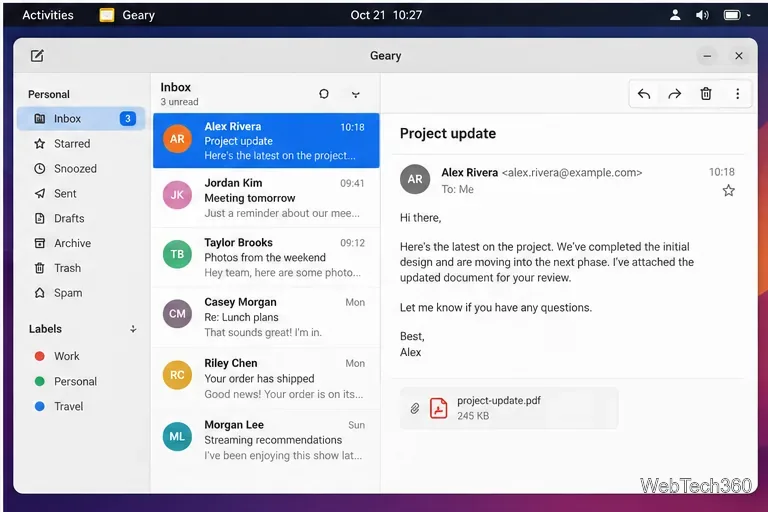This screenshot has height=512, width=768.
Task: Click the Project update subject heading
Action: click(x=448, y=133)
